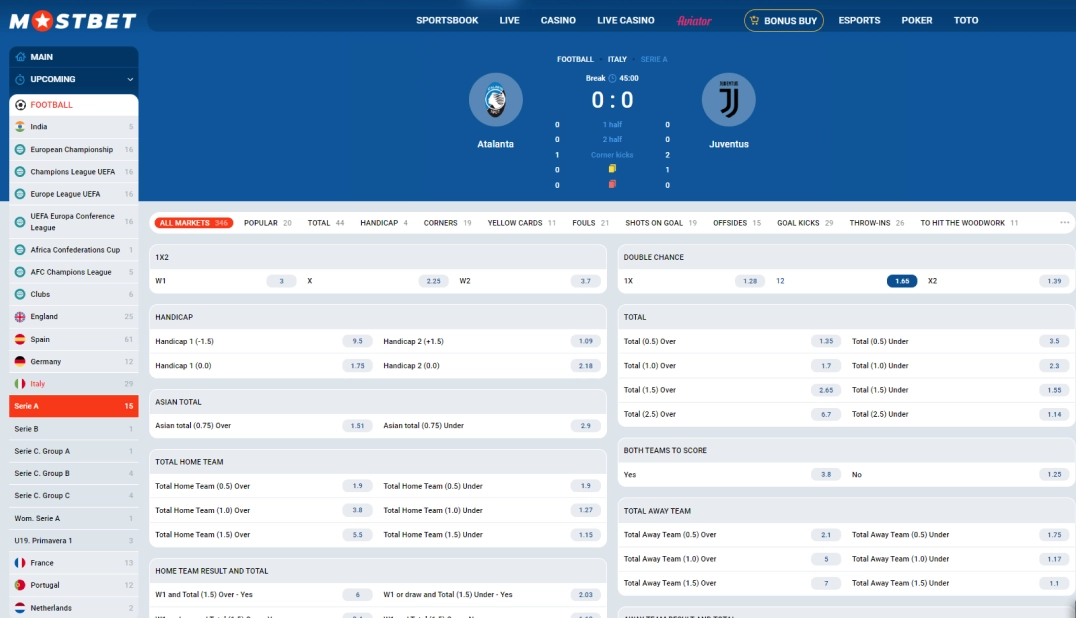The width and height of the screenshot is (1076, 618).
Task: Switch to the Corners tab
Action: pyautogui.click(x=447, y=223)
